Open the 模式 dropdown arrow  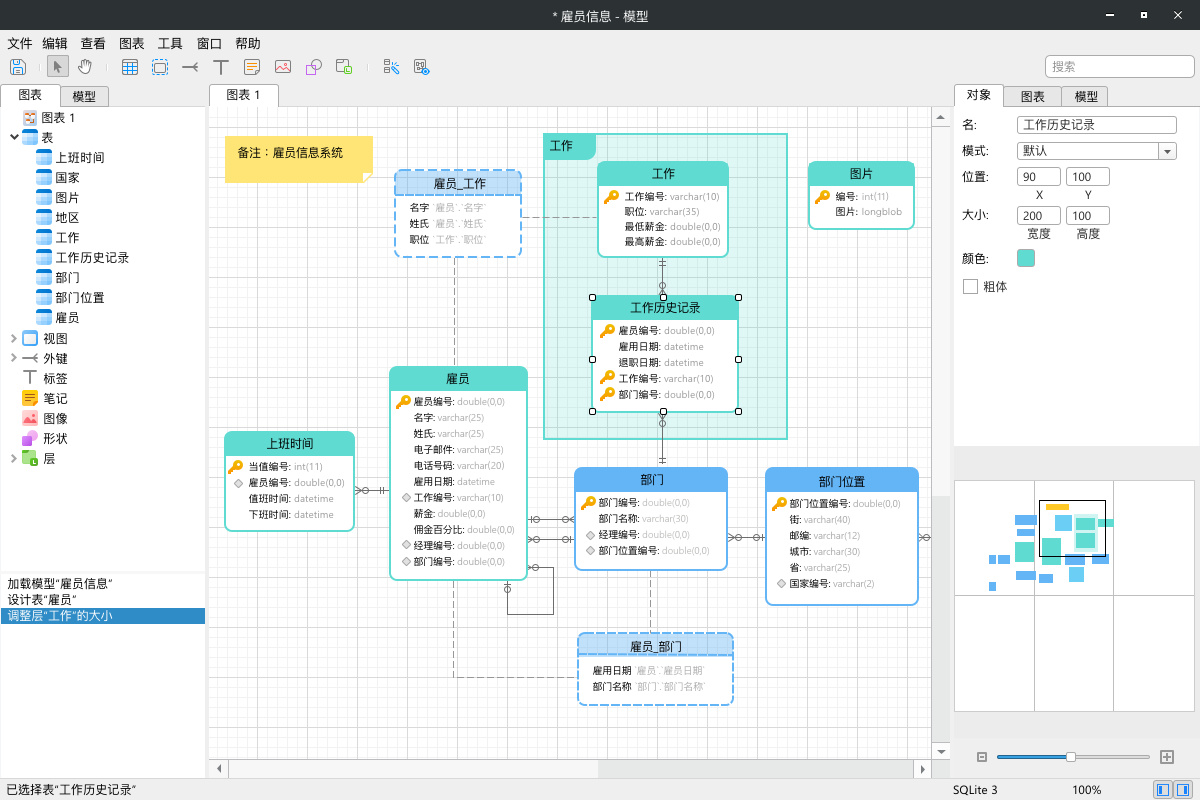tap(1167, 151)
